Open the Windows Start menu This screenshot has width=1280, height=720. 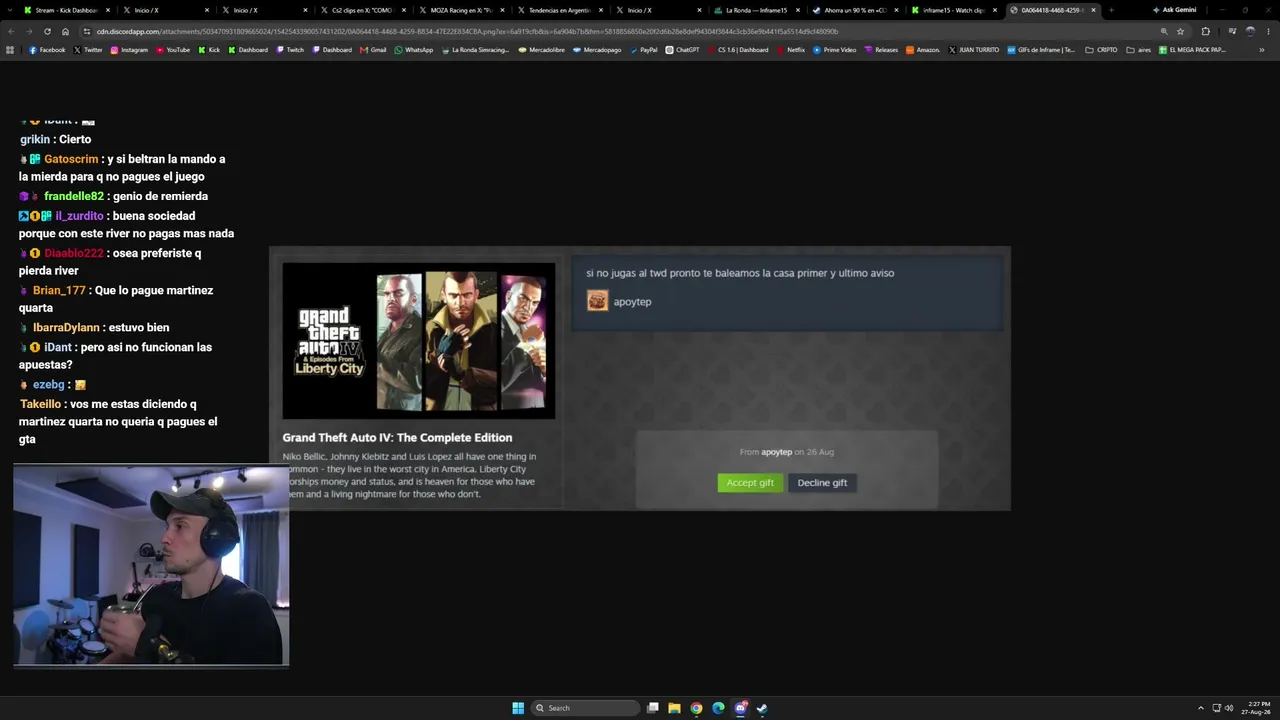click(x=518, y=708)
